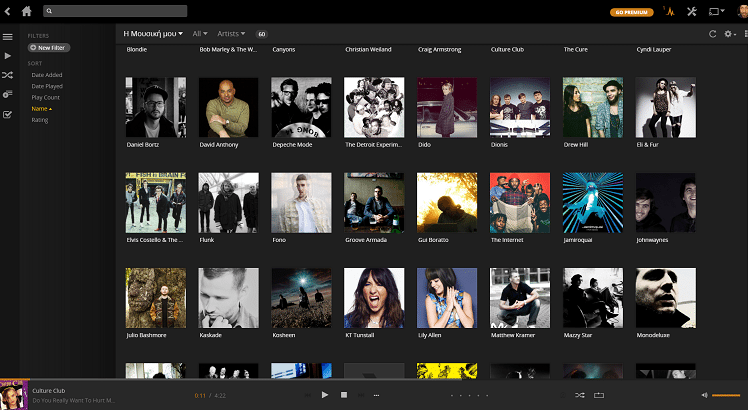Go back with the top-left arrow
The image size is (748, 410).
(7, 11)
